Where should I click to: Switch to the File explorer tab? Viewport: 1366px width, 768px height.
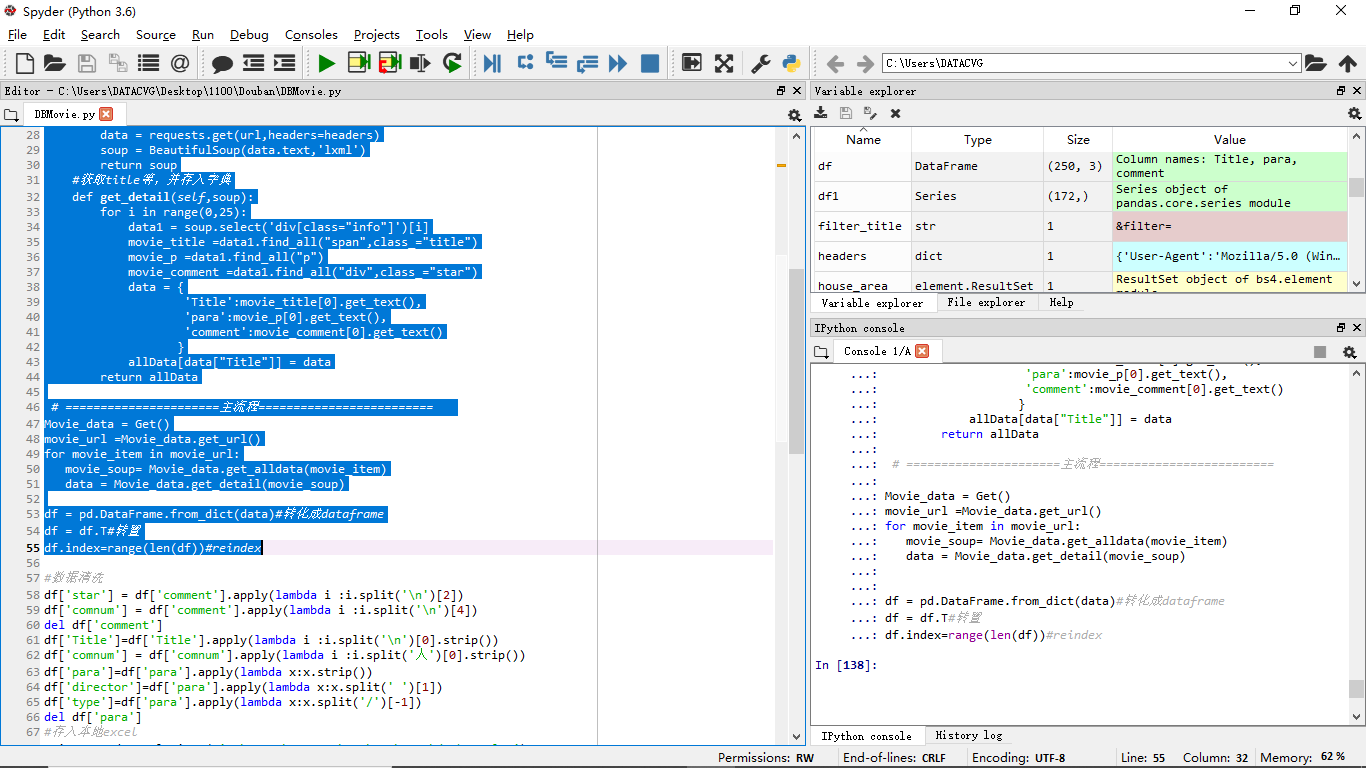click(987, 302)
